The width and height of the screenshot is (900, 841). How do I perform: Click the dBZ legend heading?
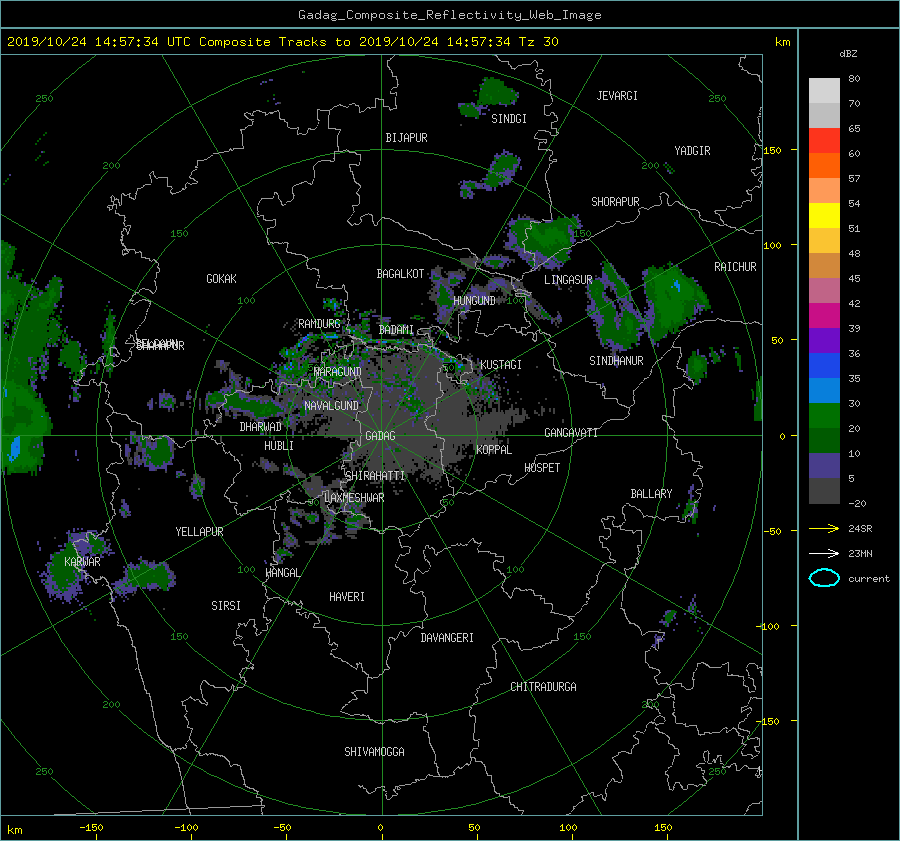click(x=848, y=54)
